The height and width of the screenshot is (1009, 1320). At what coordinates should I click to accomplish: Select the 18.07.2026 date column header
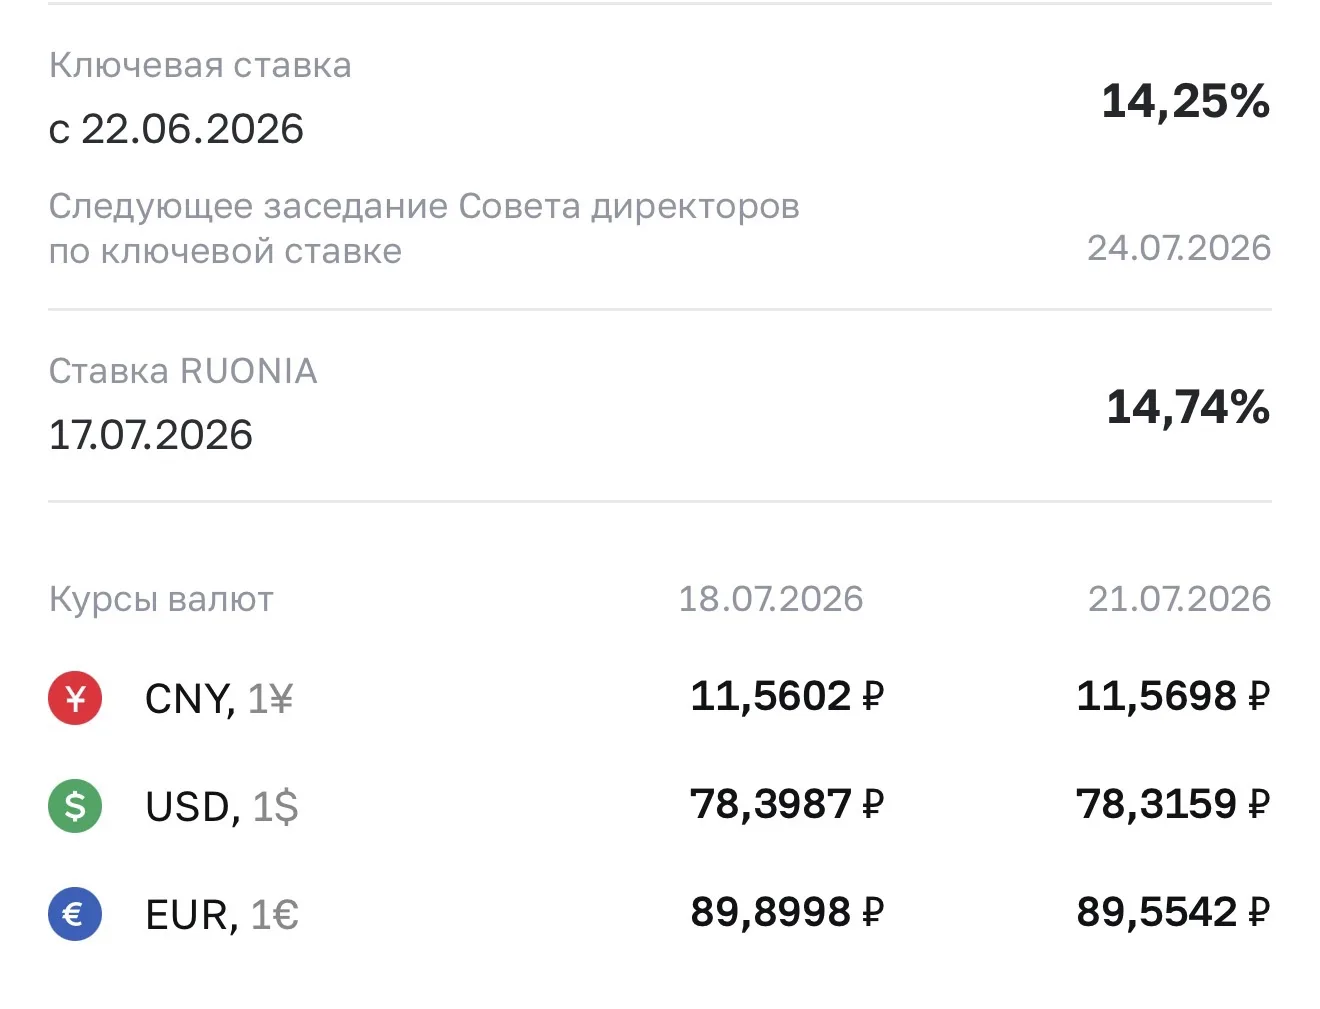click(x=770, y=599)
